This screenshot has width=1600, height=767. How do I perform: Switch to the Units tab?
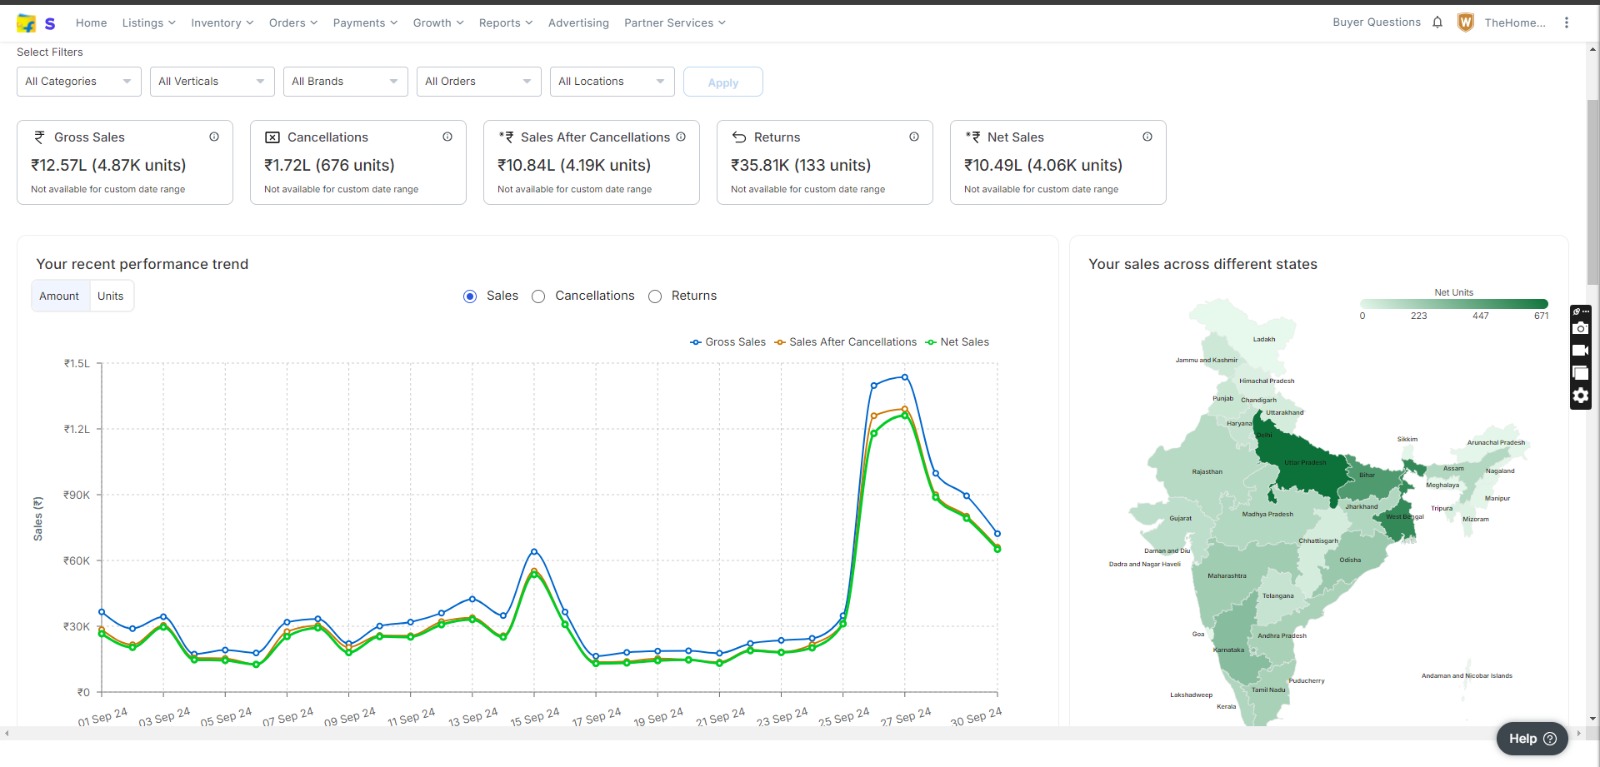coord(111,296)
